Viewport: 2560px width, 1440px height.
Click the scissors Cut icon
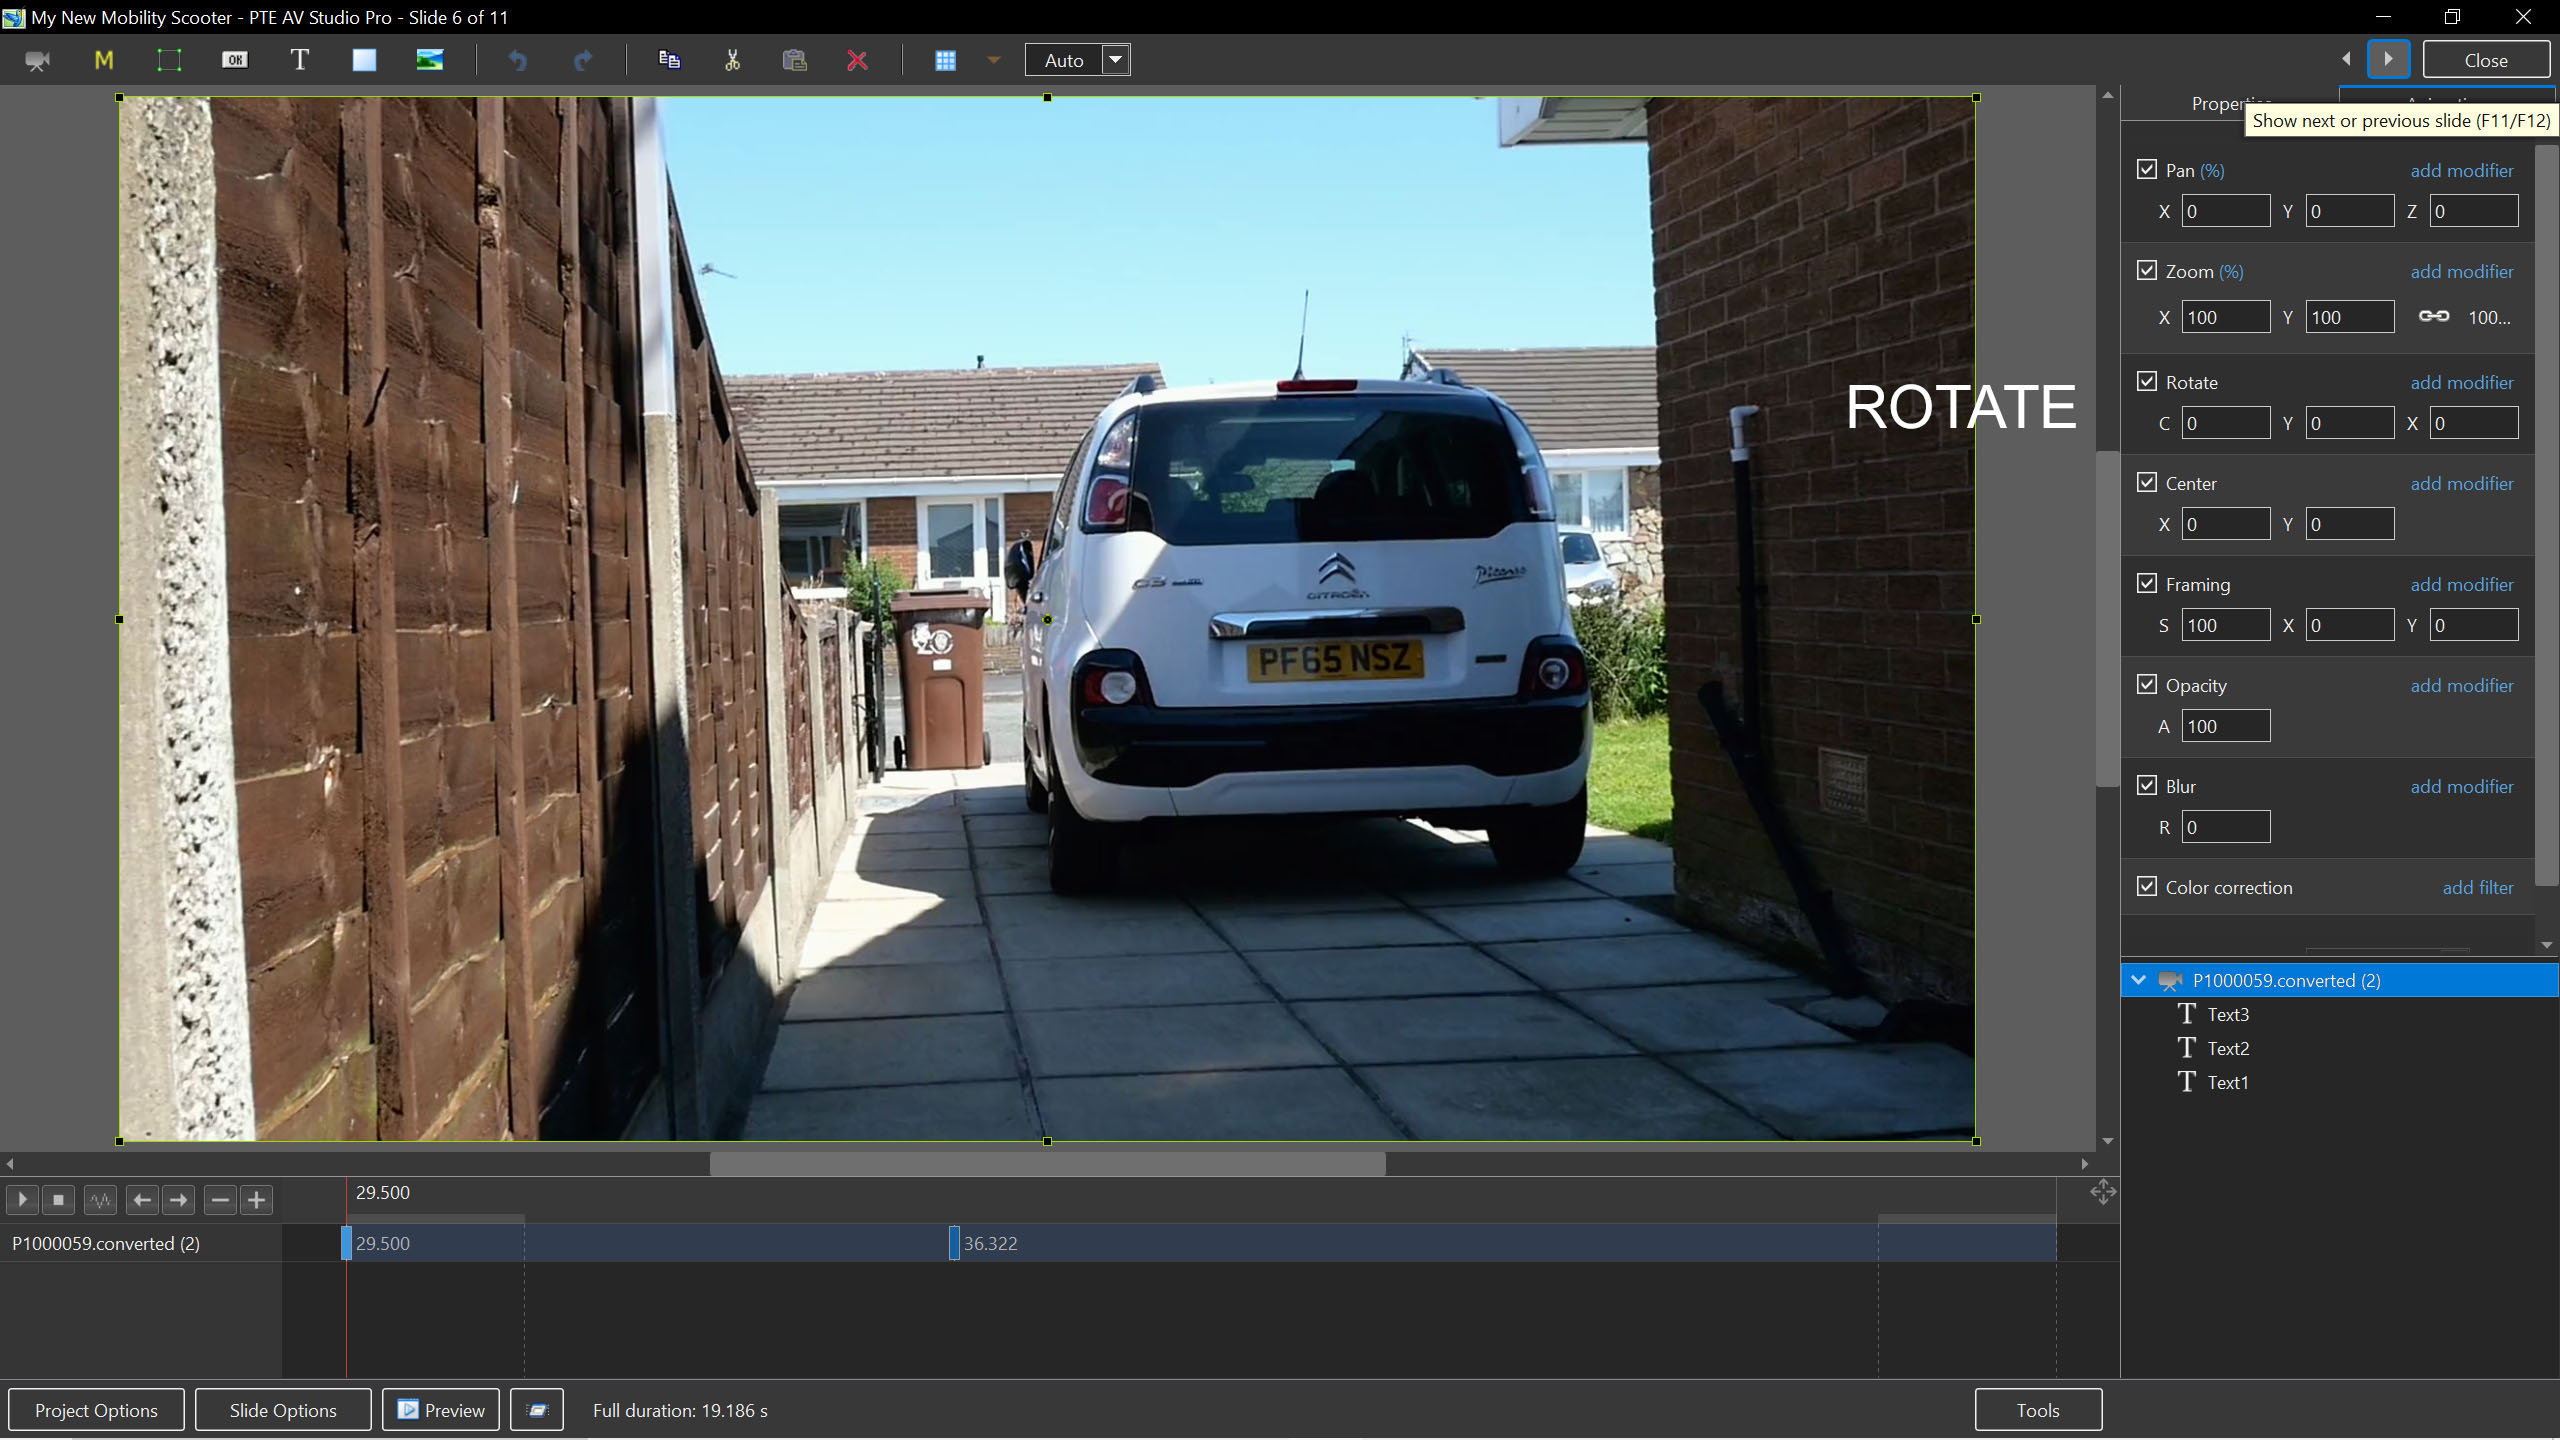coord(732,60)
